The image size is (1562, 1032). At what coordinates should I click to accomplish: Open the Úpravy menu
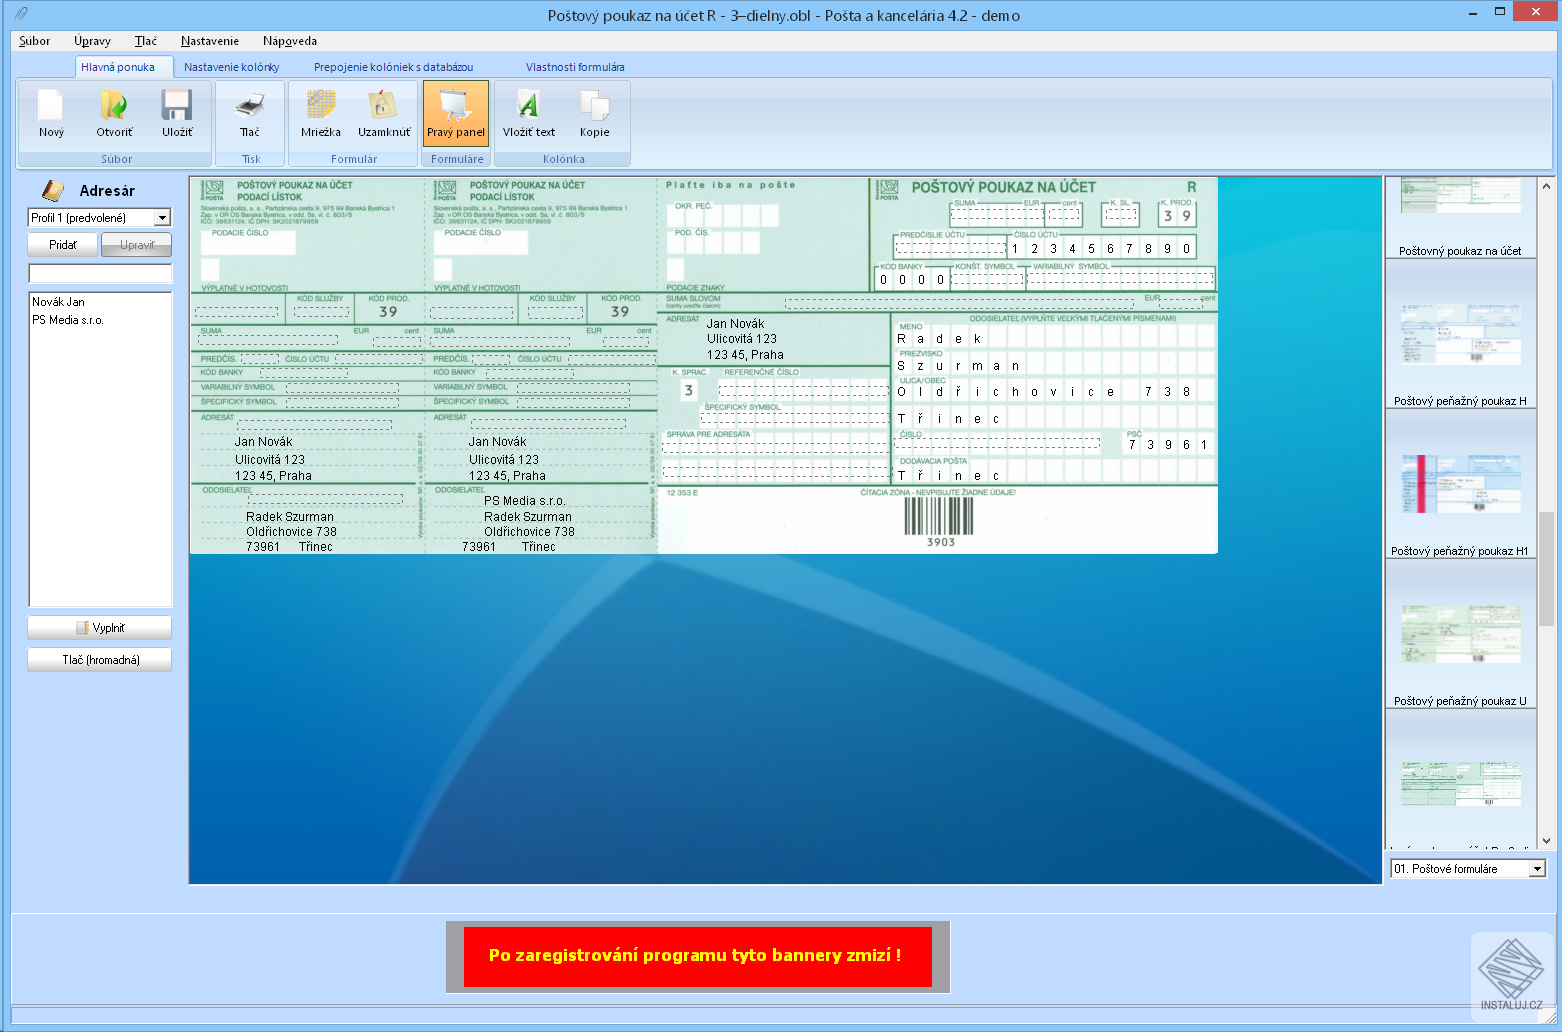(x=92, y=41)
